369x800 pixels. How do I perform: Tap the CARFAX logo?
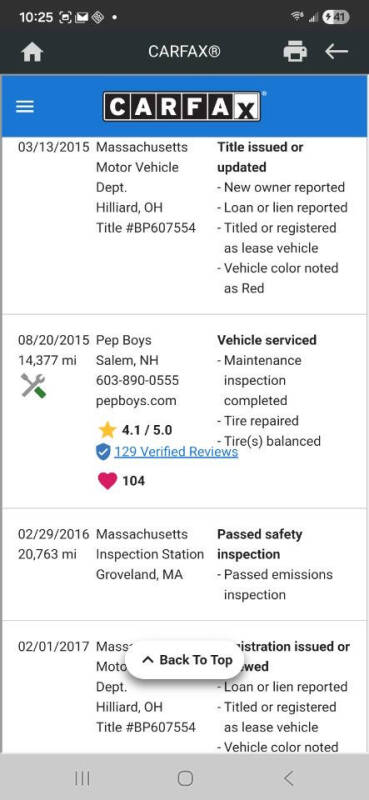pyautogui.click(x=182, y=106)
